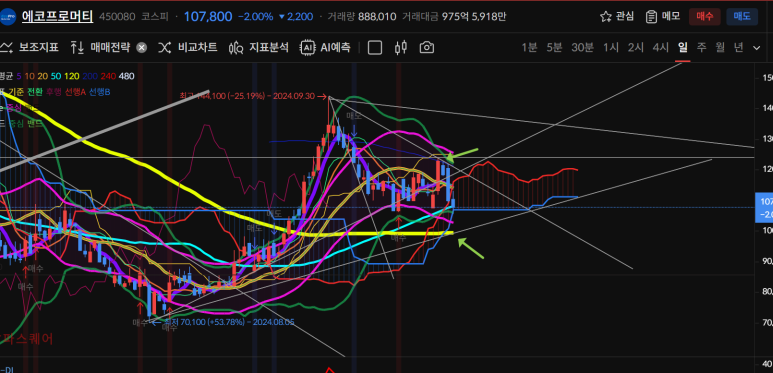Toggle the 선행B span legend
Image resolution: width=773 pixels, height=373 pixels.
click(101, 92)
